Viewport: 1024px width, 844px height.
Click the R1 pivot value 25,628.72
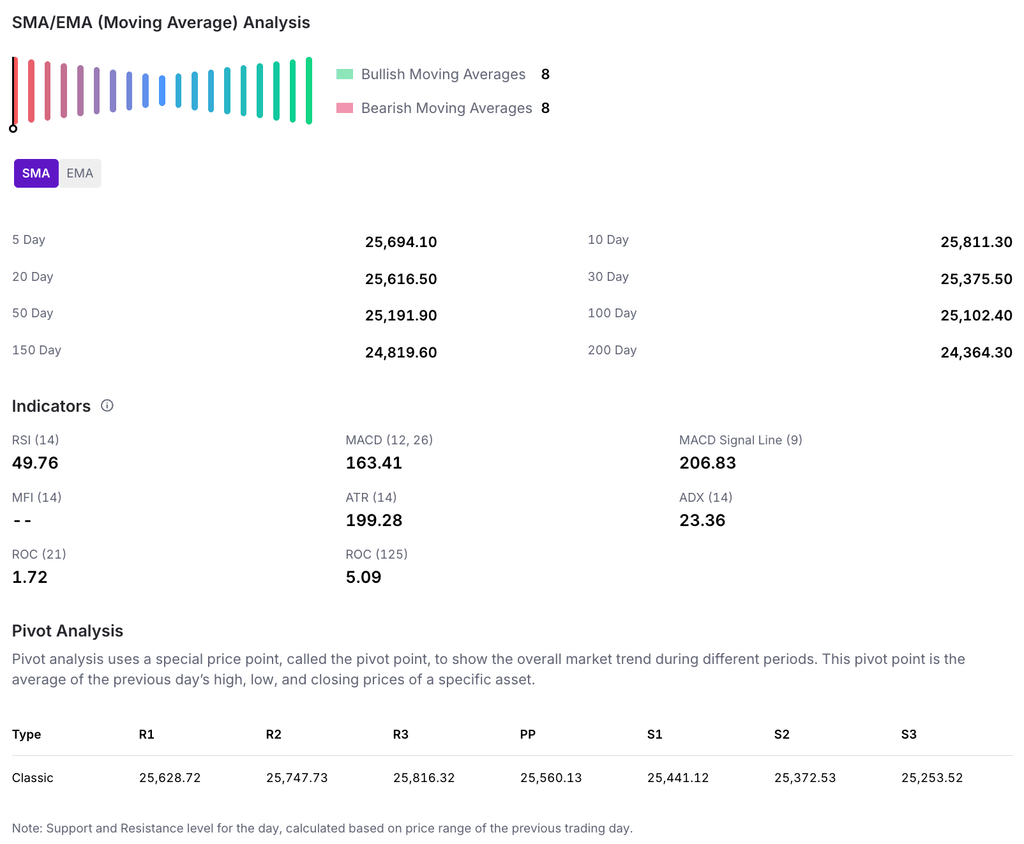[x=170, y=777]
